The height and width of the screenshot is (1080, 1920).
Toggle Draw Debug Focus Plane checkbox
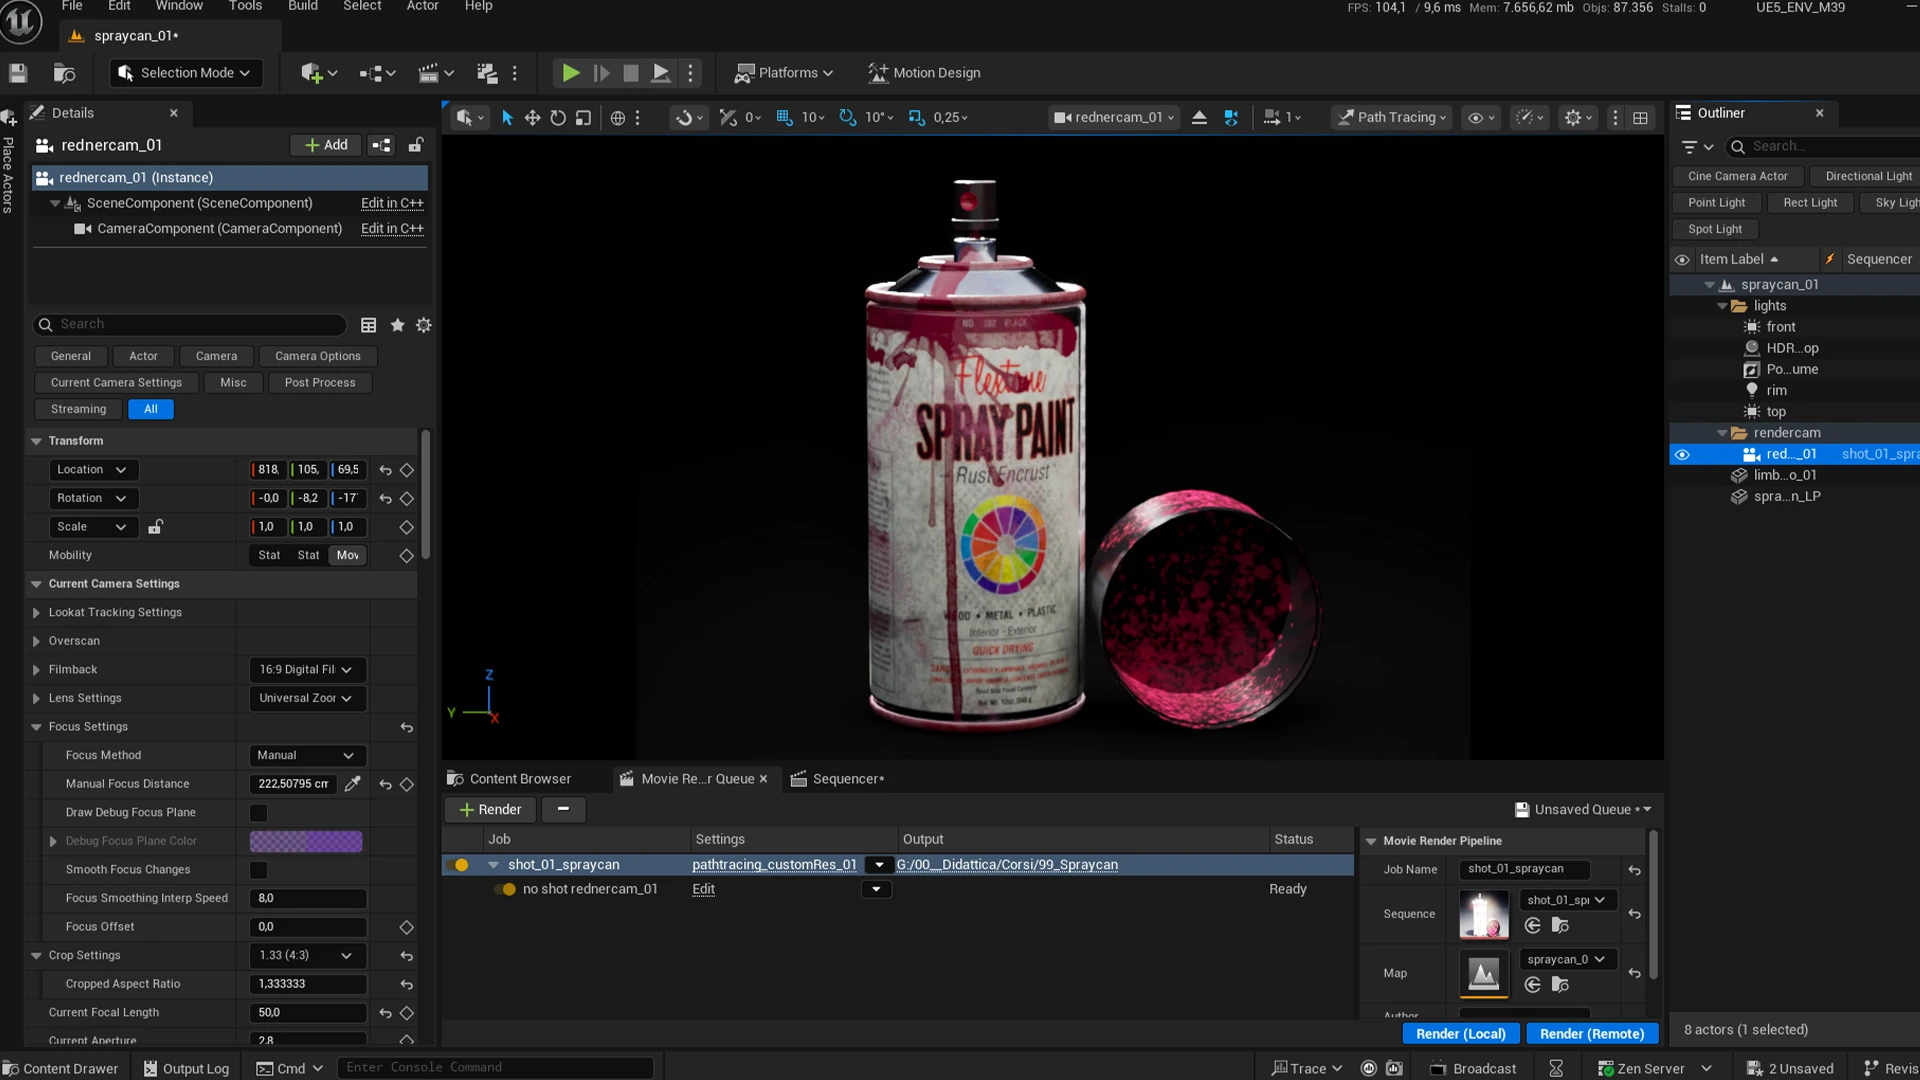pos(259,813)
